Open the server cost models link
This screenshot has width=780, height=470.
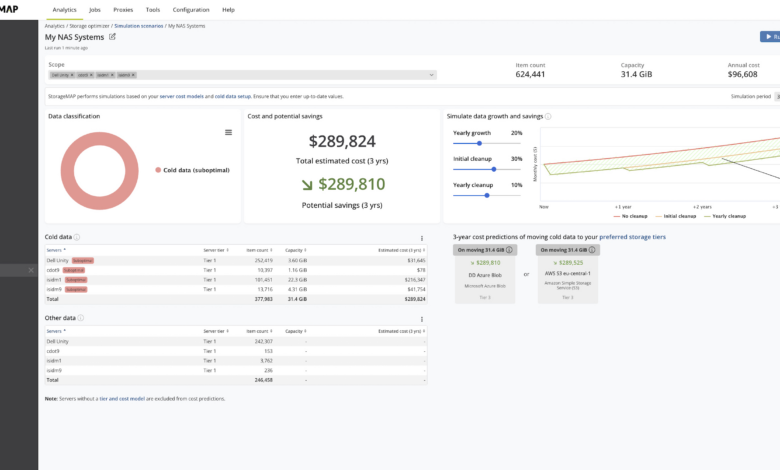tap(183, 97)
